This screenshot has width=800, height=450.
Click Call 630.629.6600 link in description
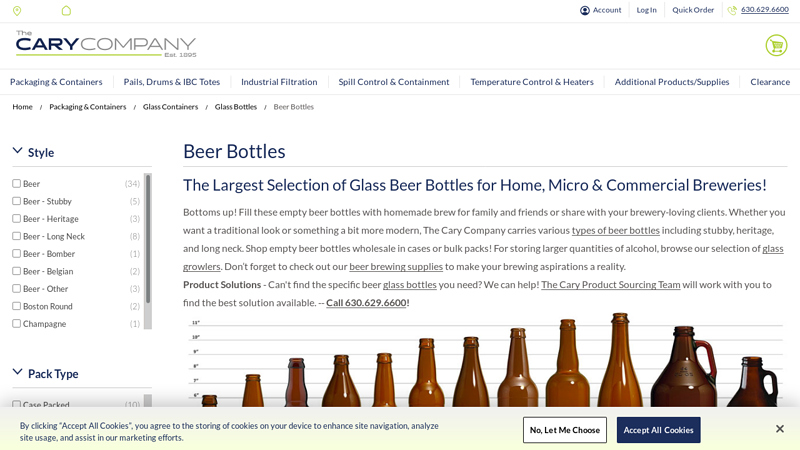[x=366, y=303]
